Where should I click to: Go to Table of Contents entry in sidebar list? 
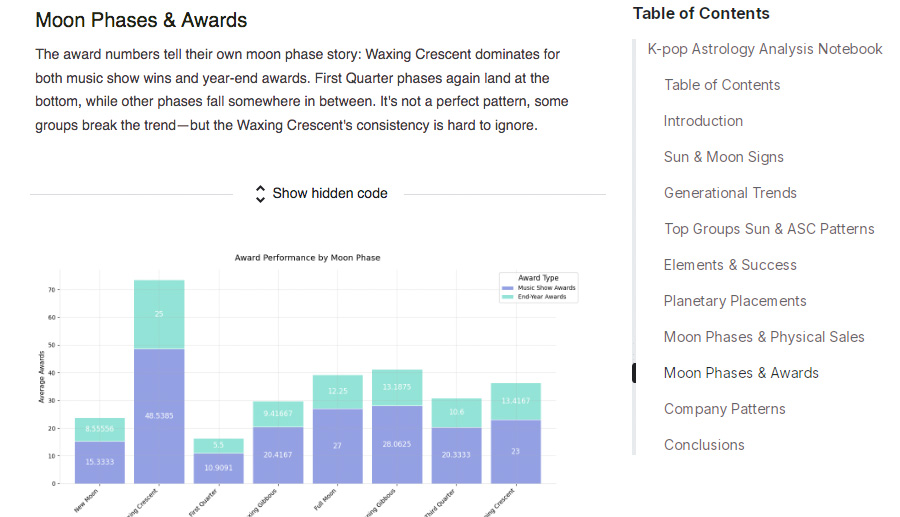pyautogui.click(x=722, y=85)
